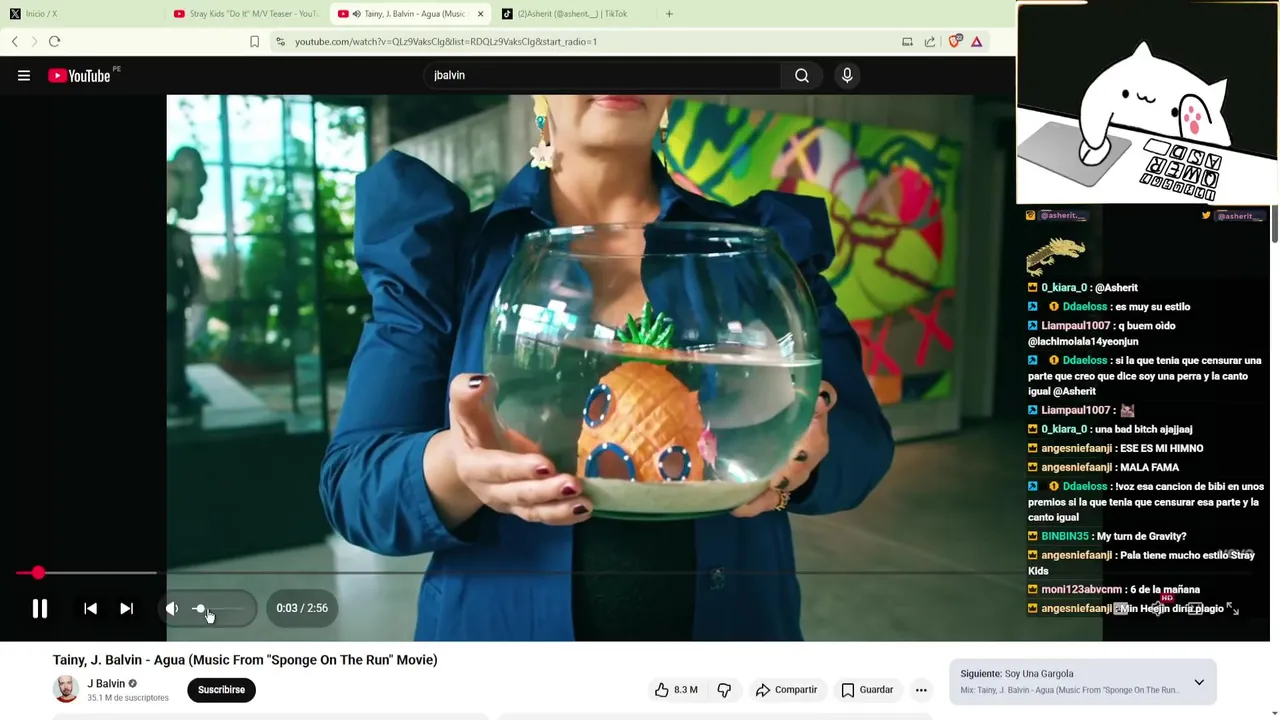
Task: Open Brave Rewards triangle icon
Action: click(977, 41)
